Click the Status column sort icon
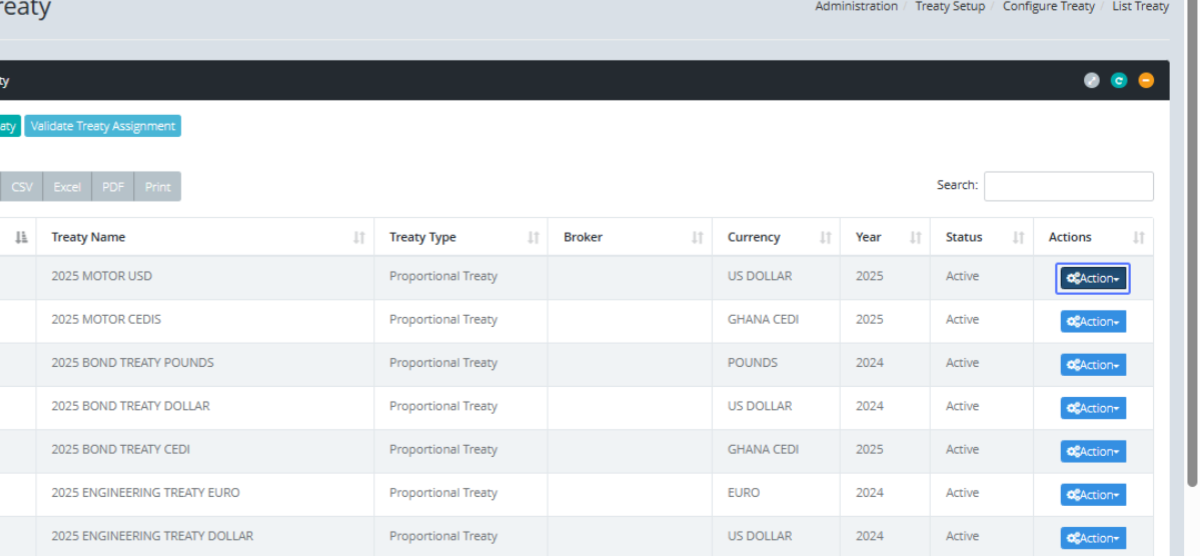The height and width of the screenshot is (556, 1200). coord(1018,238)
